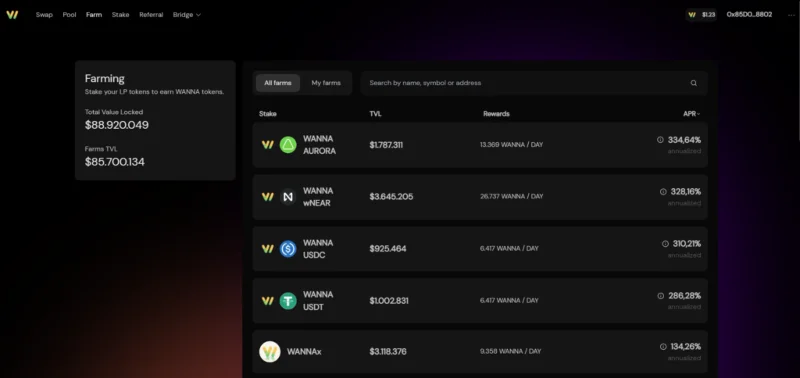Click the magnifier search icon

(x=693, y=83)
